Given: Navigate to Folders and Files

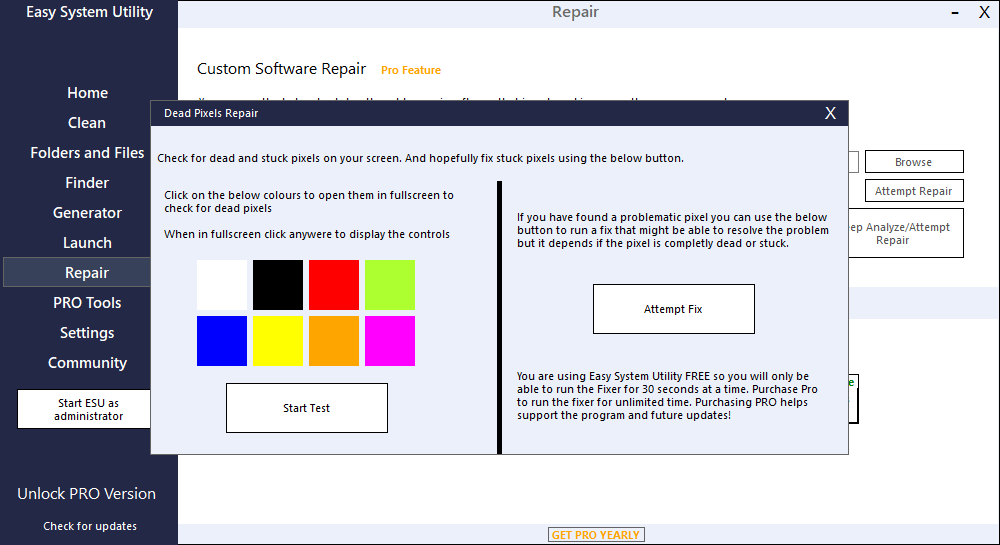Looking at the screenshot, I should click(x=87, y=153).
